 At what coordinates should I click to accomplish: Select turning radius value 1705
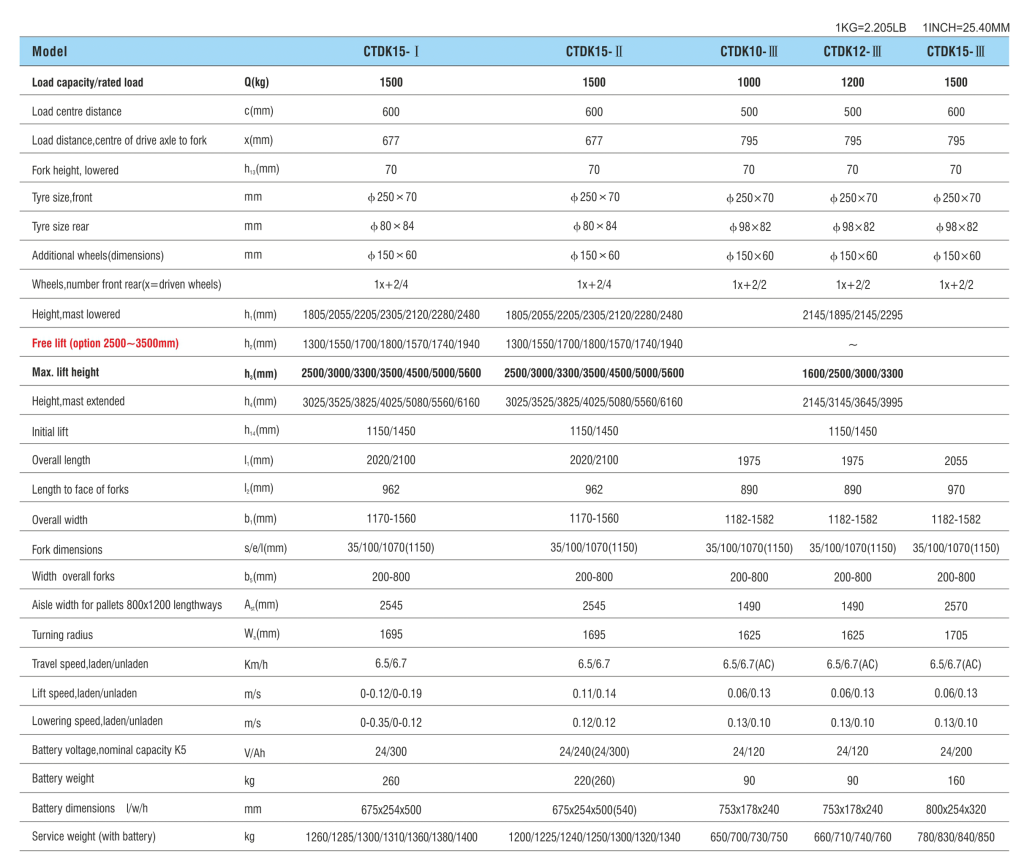955,635
